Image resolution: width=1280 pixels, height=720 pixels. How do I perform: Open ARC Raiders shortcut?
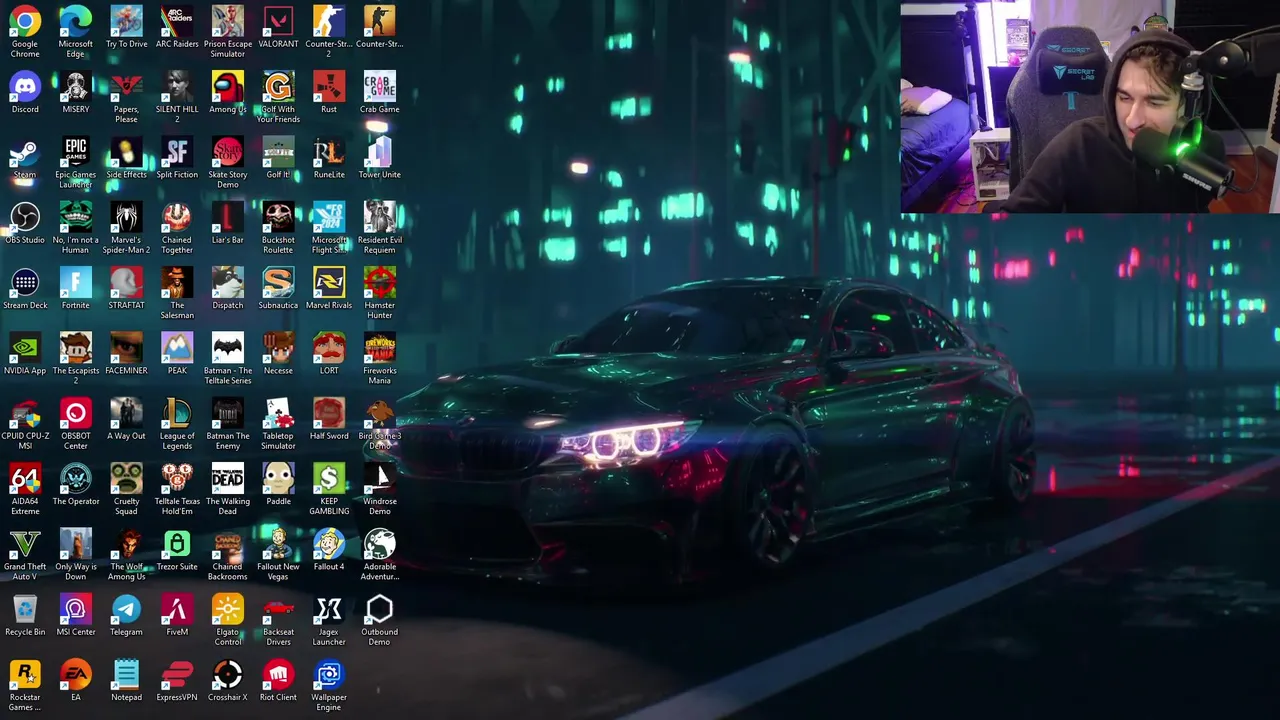177,22
